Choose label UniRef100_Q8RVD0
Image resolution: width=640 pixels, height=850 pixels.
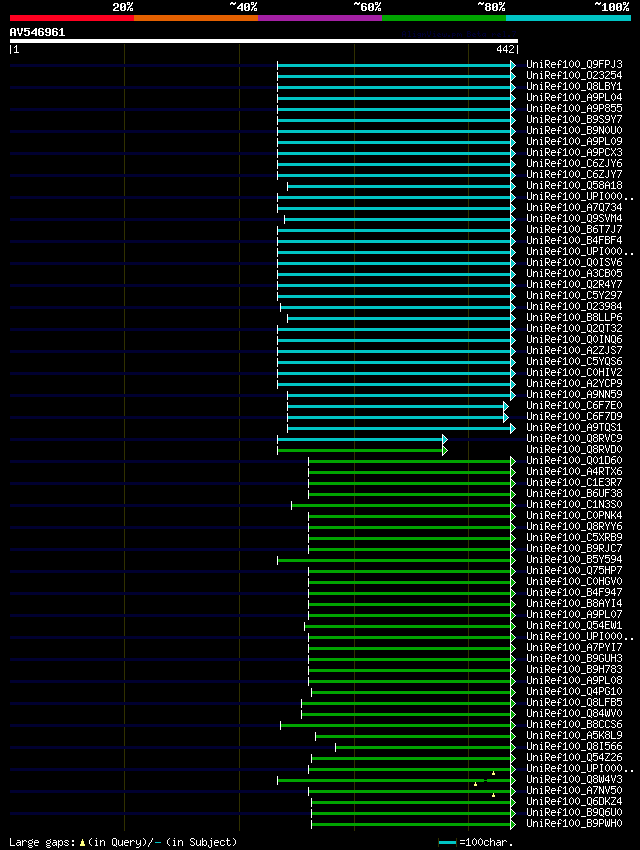click(574, 449)
